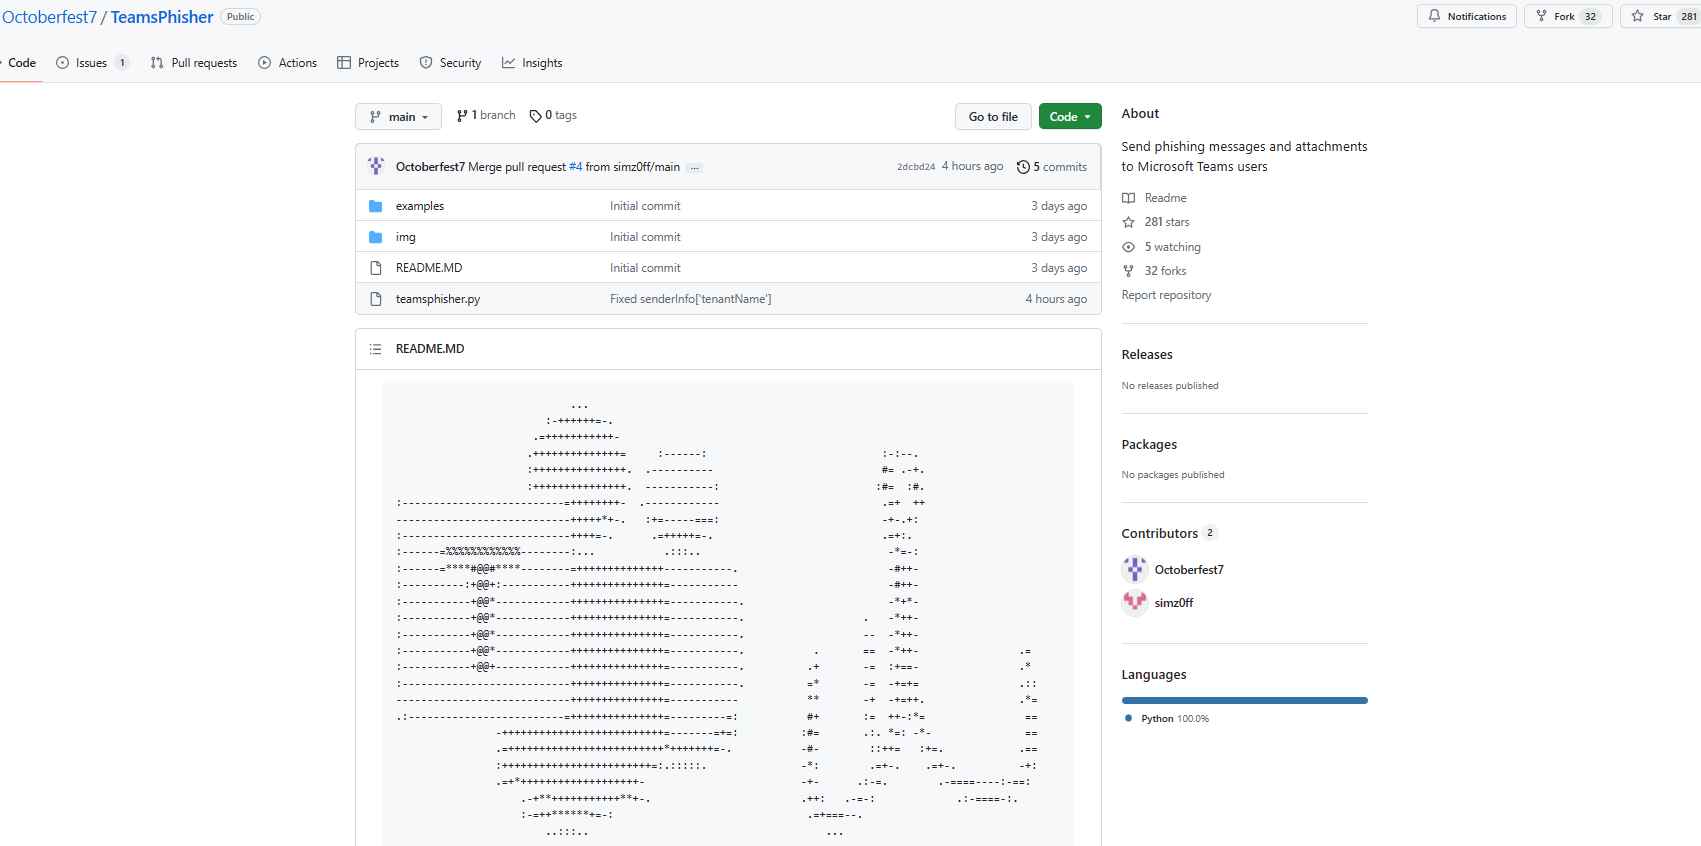Fork the TeamsPhisher repository

tap(1565, 16)
